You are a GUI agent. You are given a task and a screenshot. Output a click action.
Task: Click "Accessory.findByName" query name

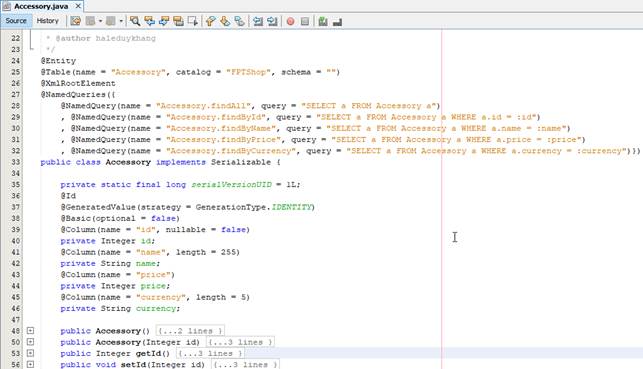pos(221,128)
